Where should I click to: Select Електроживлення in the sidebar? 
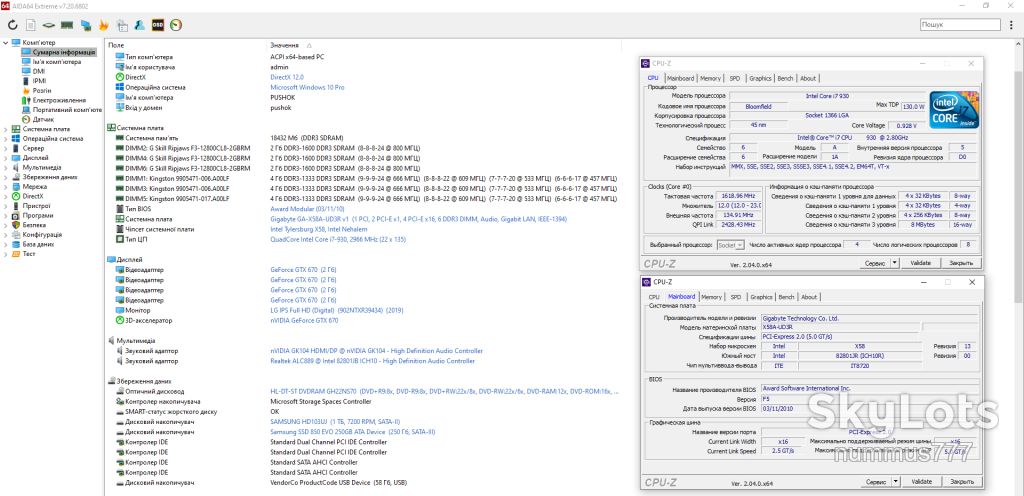pyautogui.click(x=59, y=100)
